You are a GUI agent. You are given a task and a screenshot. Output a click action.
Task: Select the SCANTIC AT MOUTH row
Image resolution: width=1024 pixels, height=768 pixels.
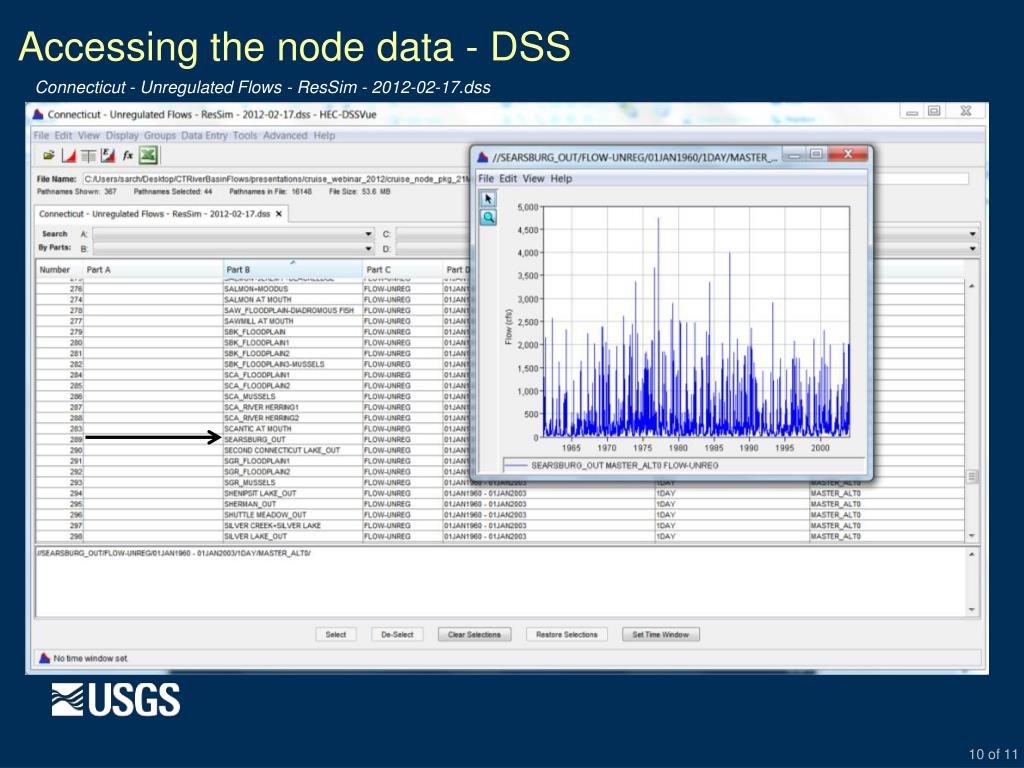pos(500,428)
